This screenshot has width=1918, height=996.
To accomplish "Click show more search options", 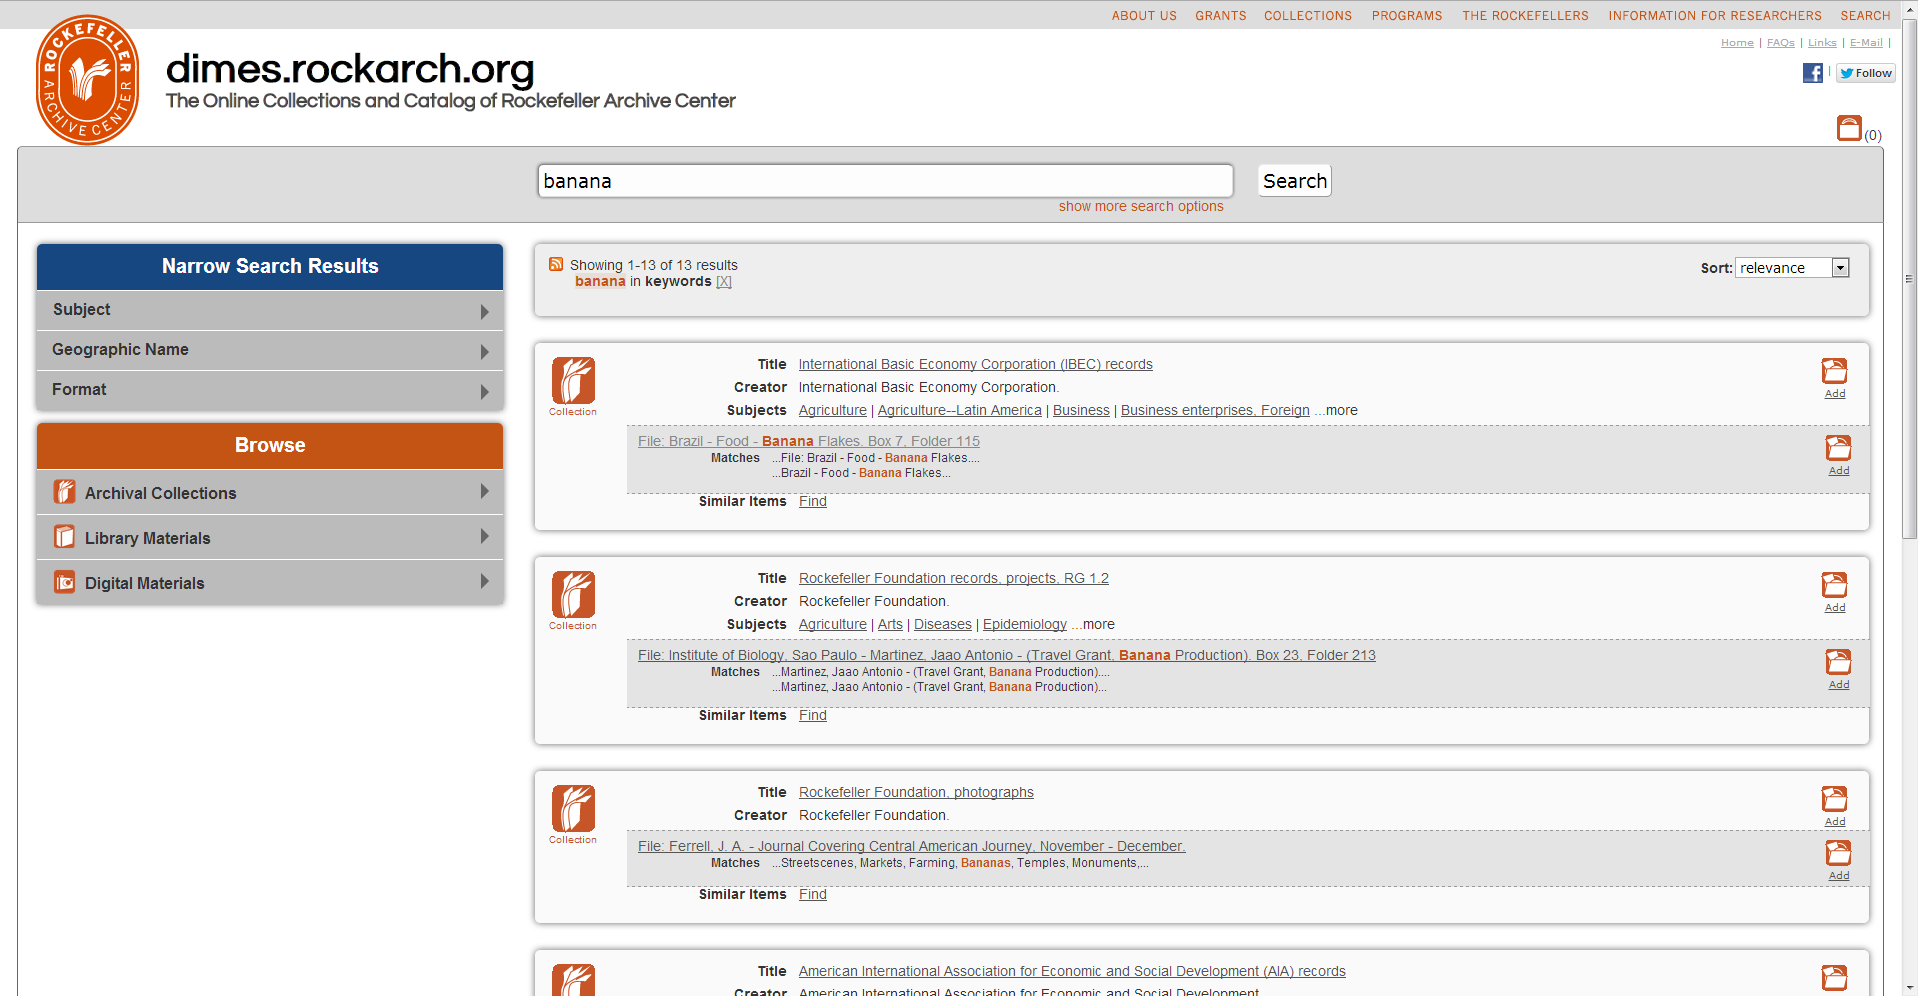I will [1141, 207].
